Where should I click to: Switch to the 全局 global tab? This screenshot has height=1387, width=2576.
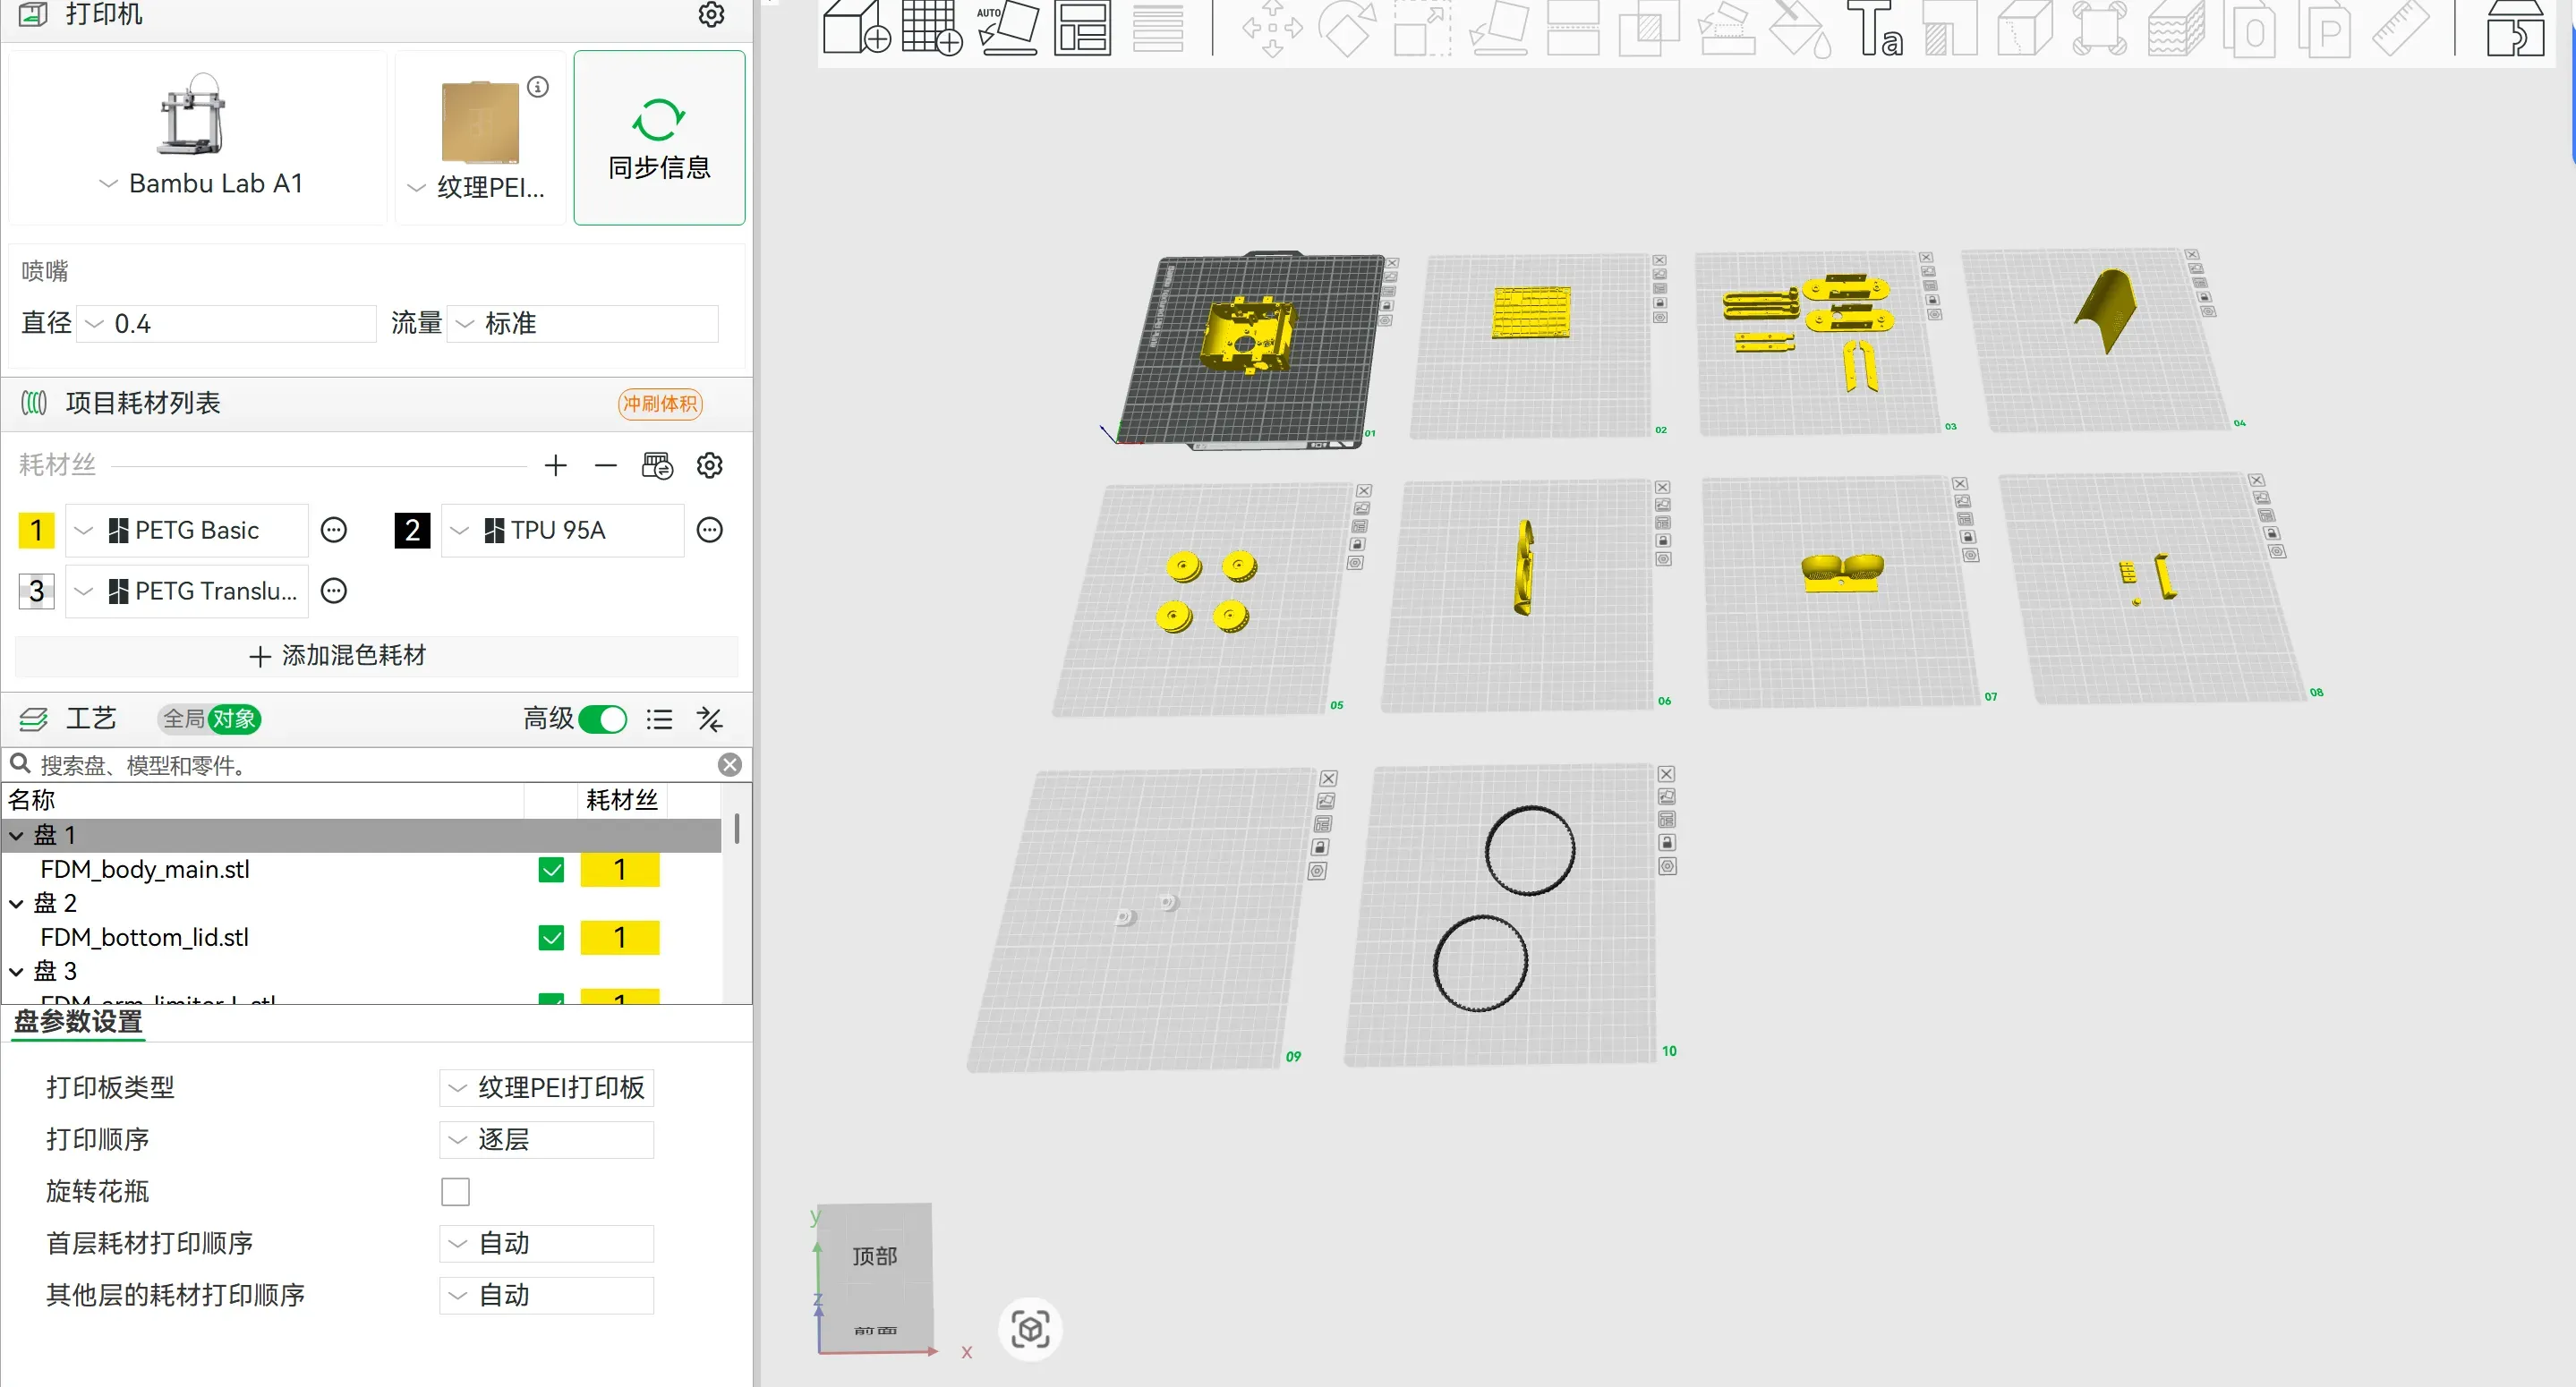(183, 719)
